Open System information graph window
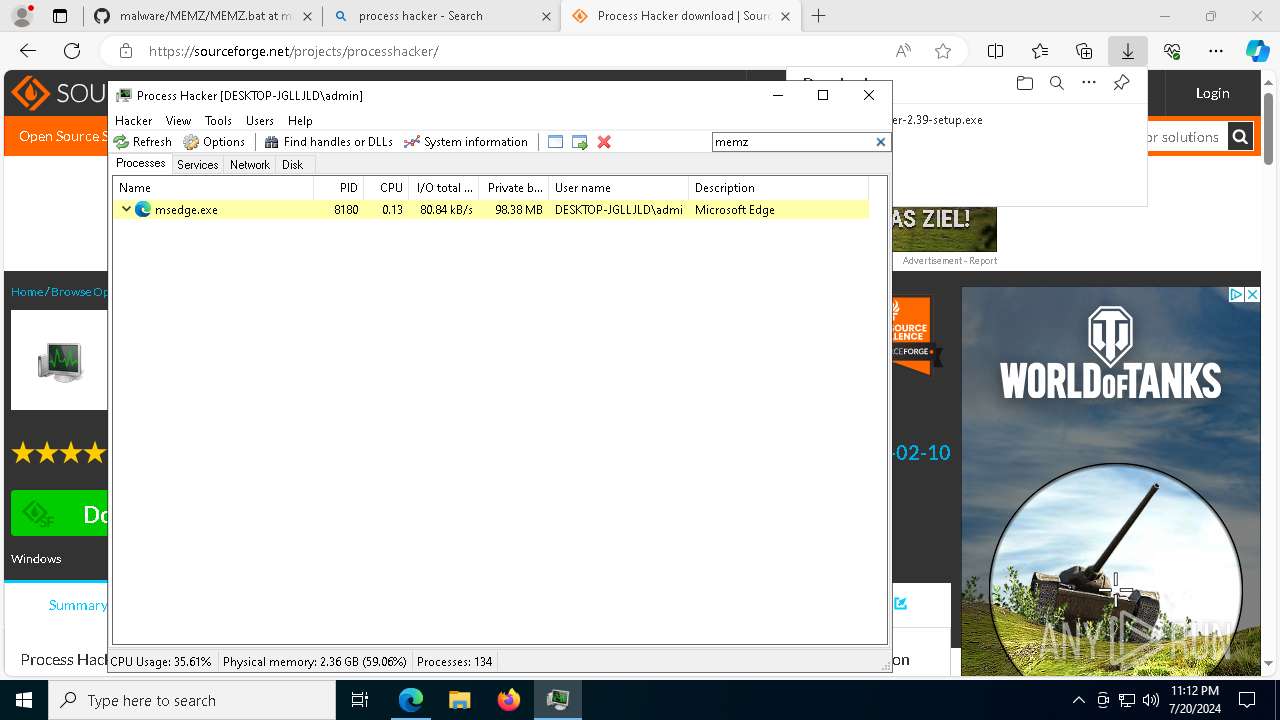 (x=465, y=142)
